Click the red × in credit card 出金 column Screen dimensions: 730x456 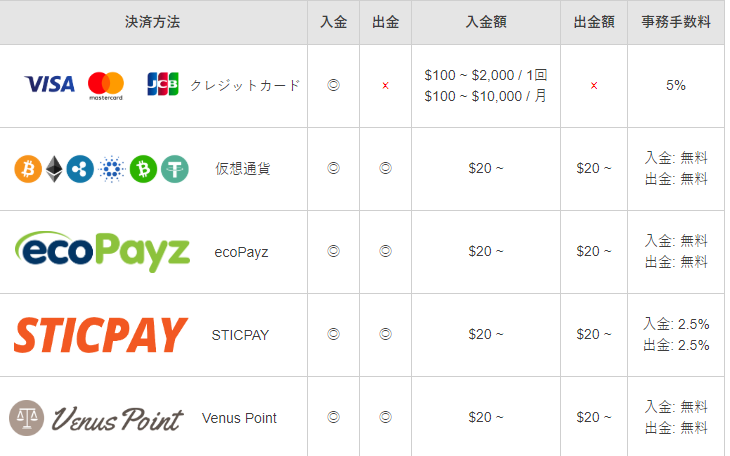pos(385,86)
